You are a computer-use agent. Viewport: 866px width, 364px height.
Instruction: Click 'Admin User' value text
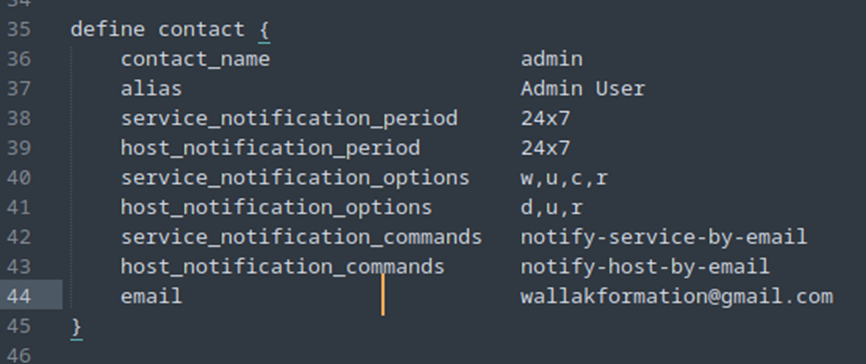(x=583, y=89)
